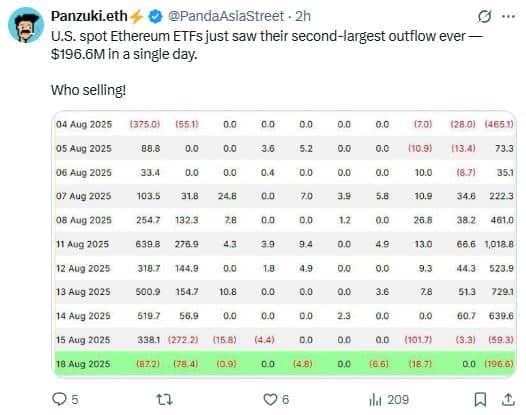
Task: Click the 209 views count
Action: 398,400
